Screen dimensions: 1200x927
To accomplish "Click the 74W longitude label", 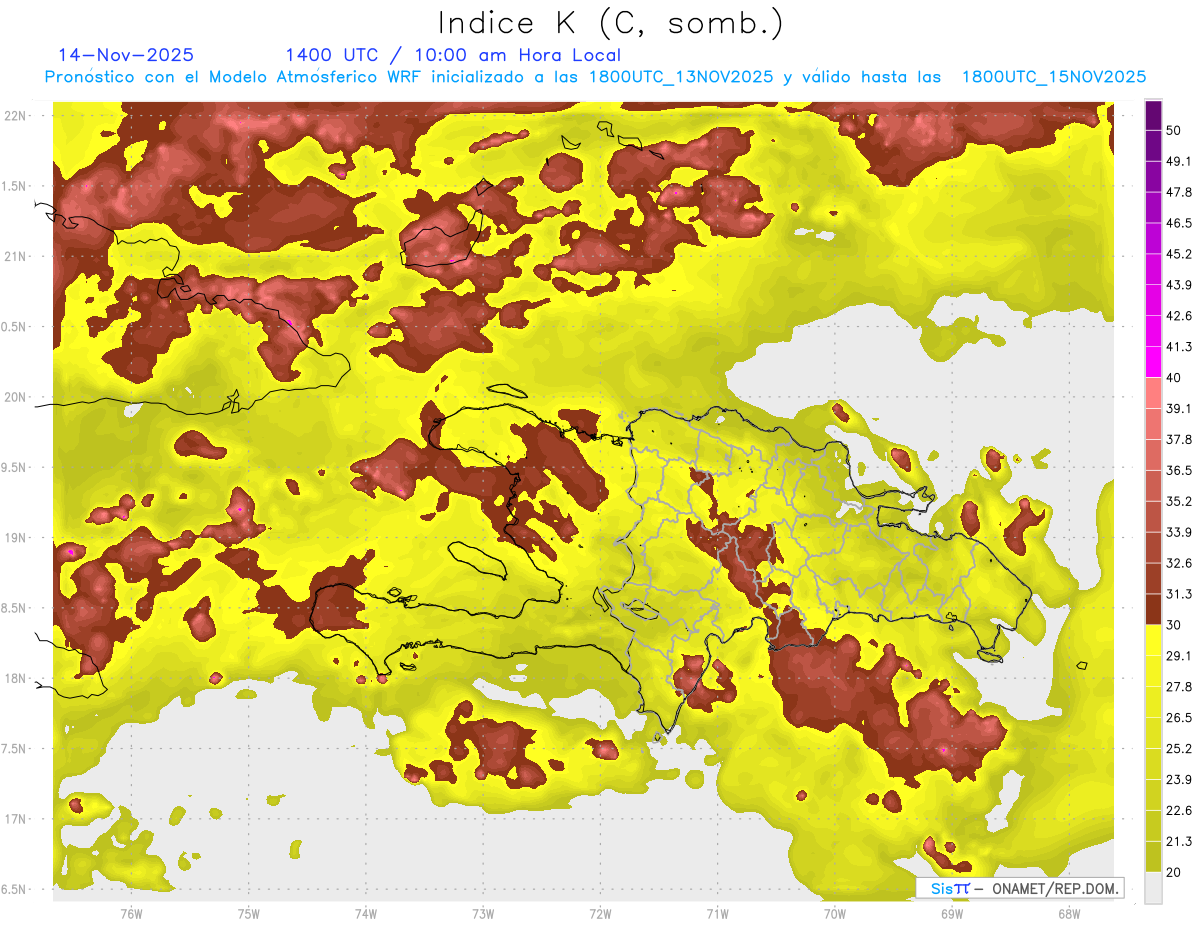I will pos(365,913).
